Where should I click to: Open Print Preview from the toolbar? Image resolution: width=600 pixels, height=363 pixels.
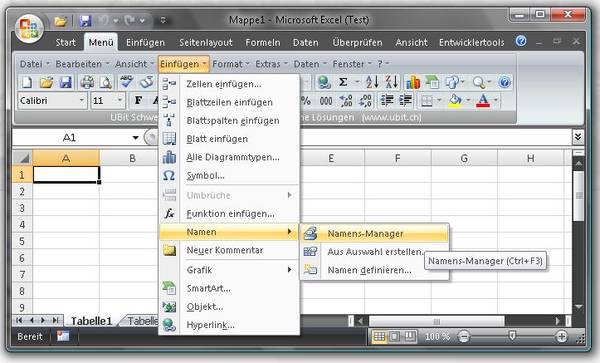106,82
